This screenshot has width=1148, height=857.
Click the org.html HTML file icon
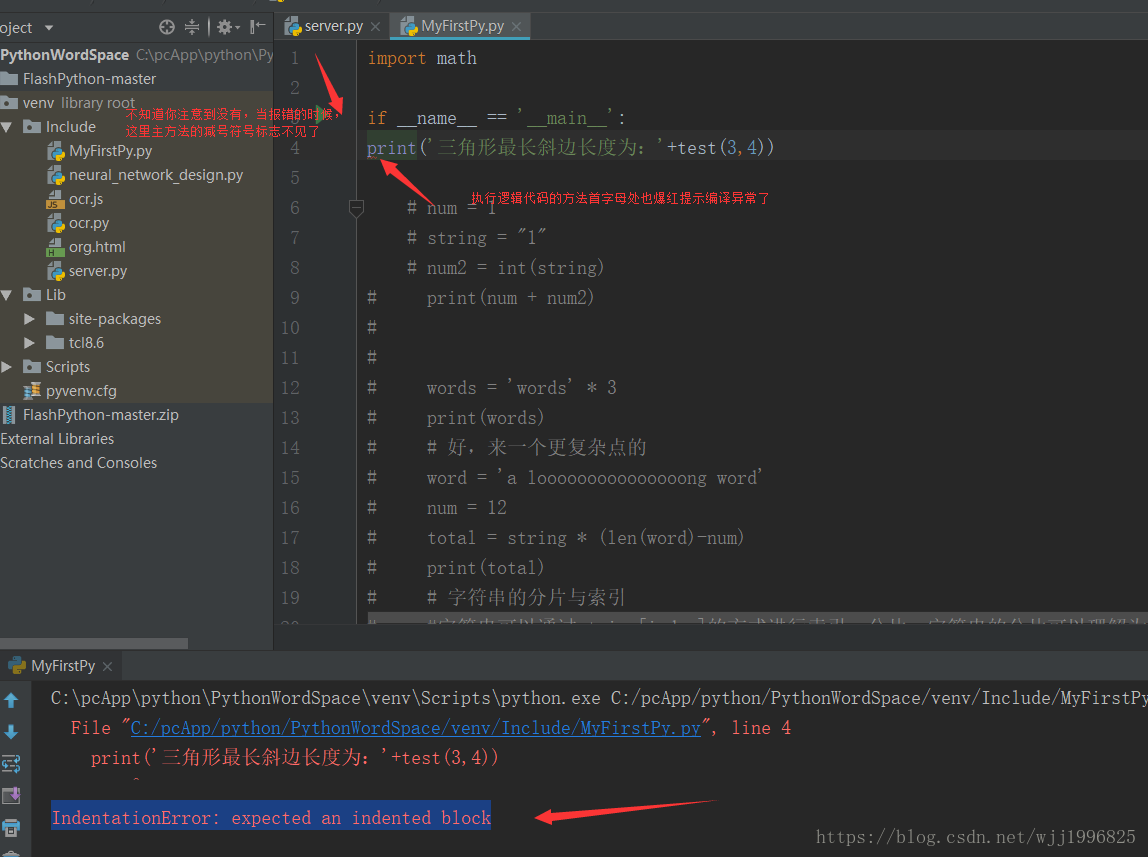click(x=56, y=247)
